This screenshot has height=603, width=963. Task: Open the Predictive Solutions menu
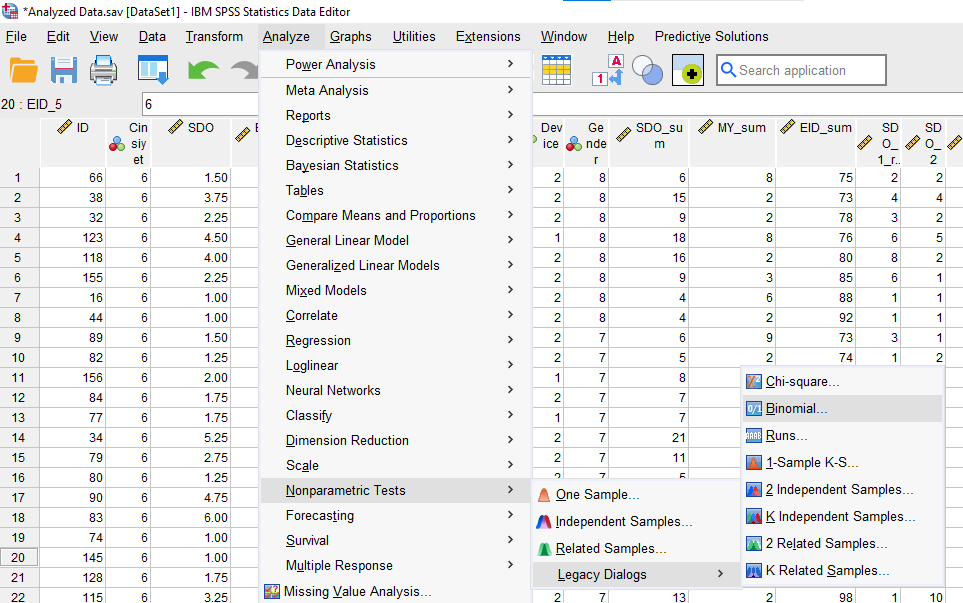(711, 37)
